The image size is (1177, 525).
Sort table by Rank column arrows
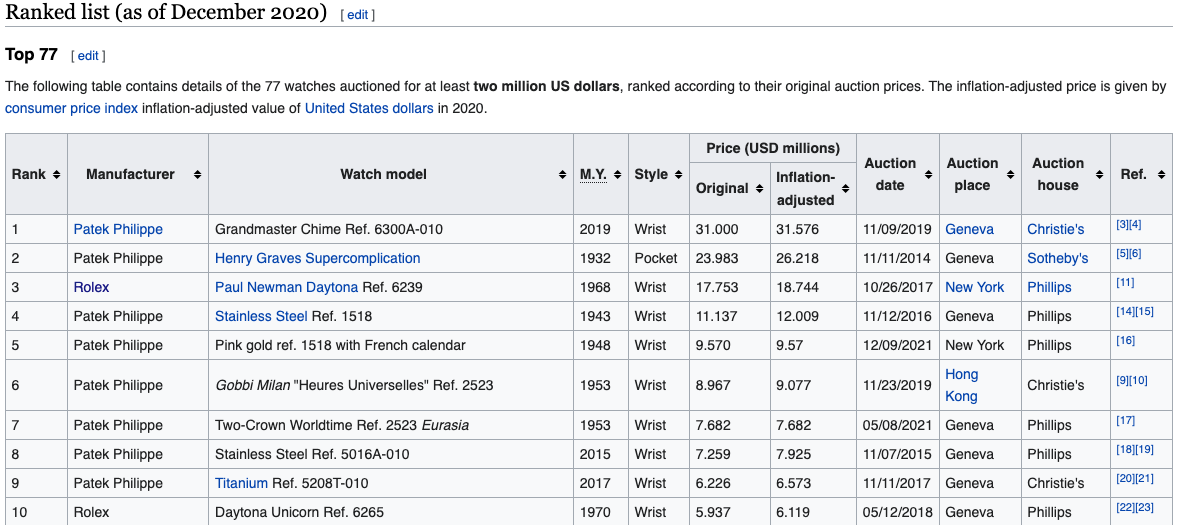point(56,175)
